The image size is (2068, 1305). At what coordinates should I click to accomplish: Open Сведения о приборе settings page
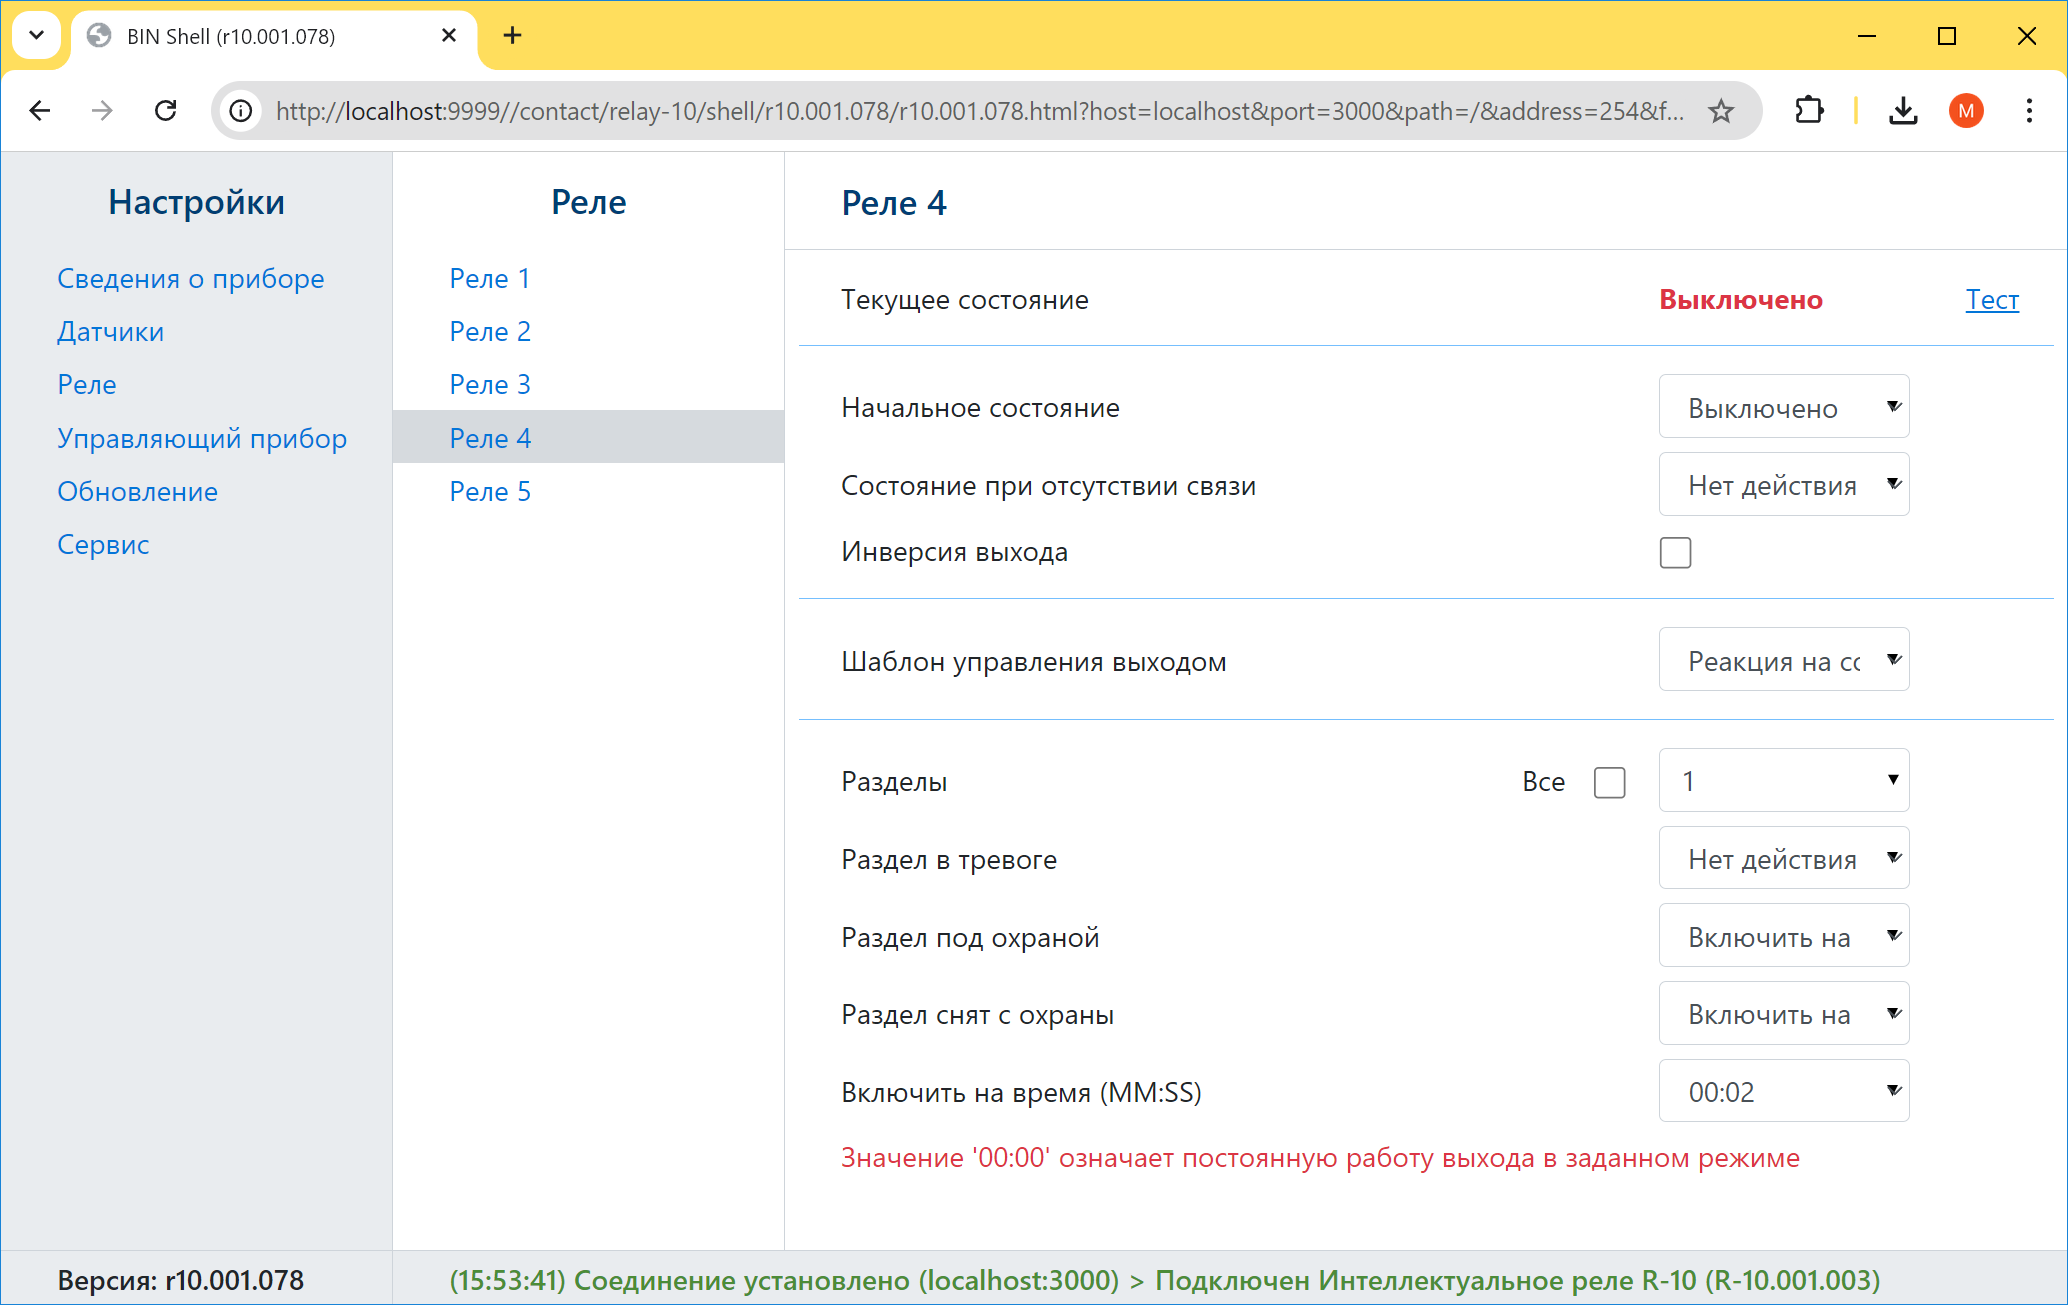point(191,278)
